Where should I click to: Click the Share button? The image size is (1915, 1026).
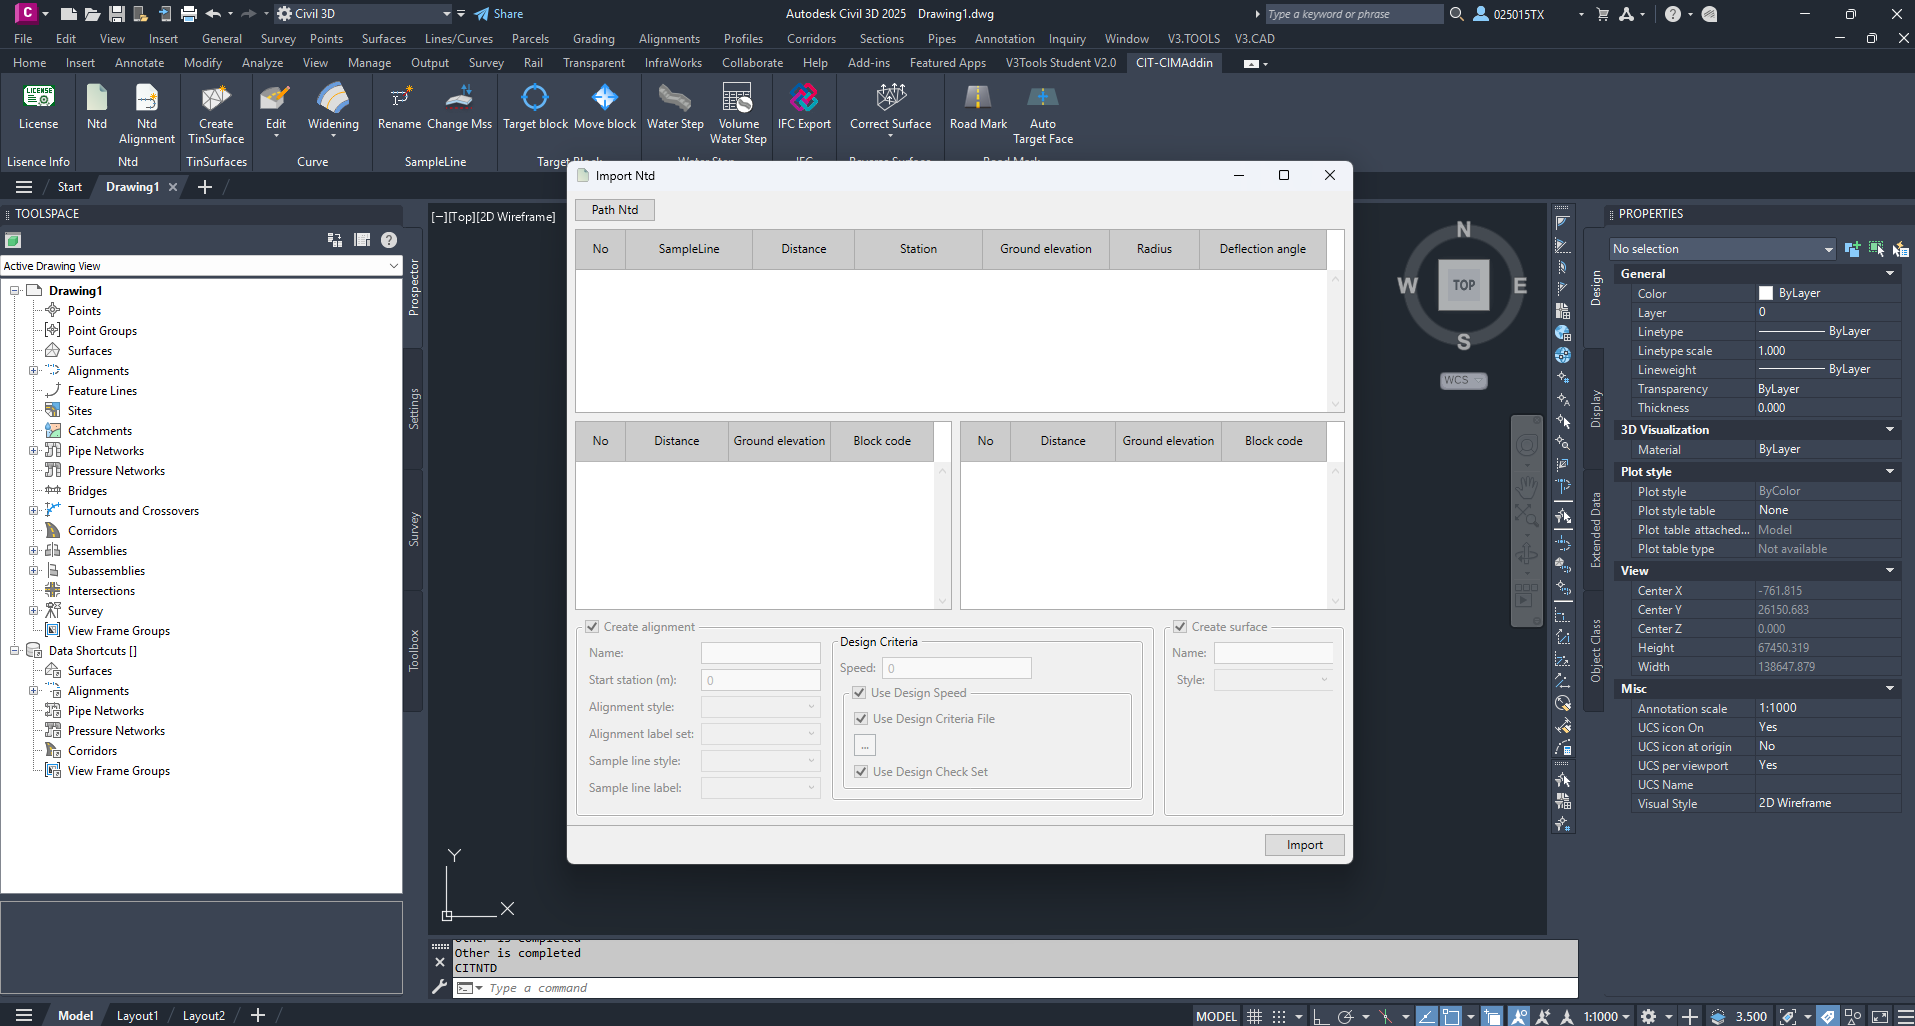pos(498,14)
